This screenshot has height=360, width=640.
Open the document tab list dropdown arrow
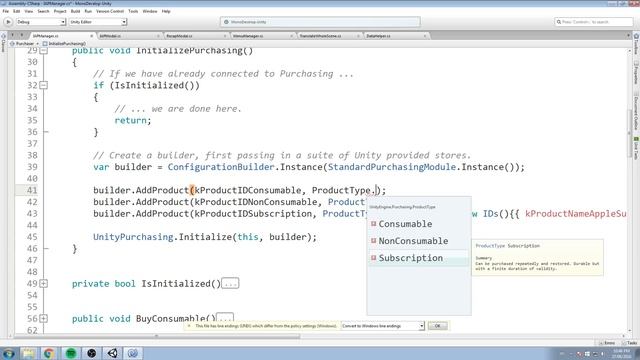click(628, 36)
